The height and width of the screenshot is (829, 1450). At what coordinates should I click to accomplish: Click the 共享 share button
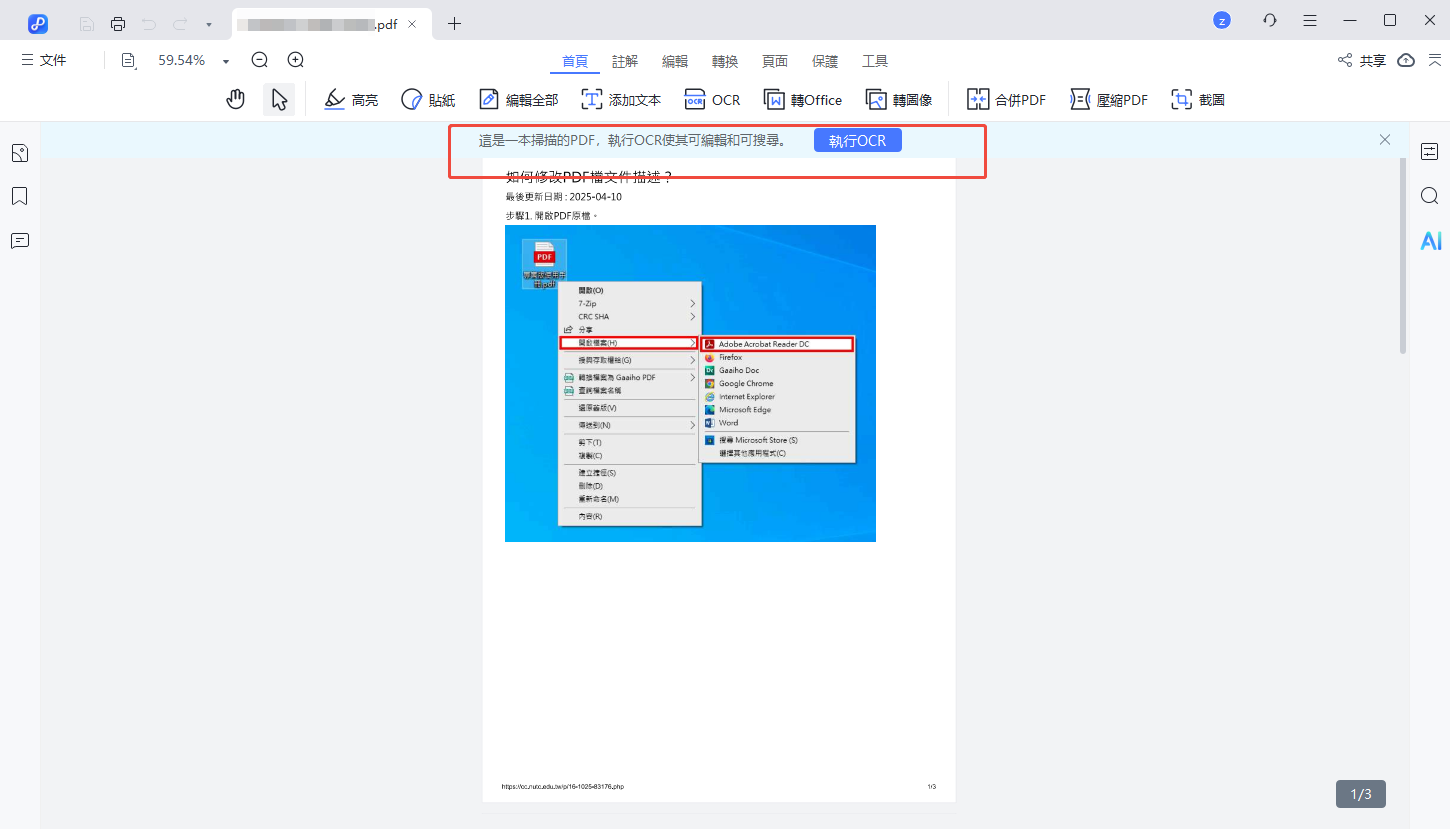tap(1362, 60)
